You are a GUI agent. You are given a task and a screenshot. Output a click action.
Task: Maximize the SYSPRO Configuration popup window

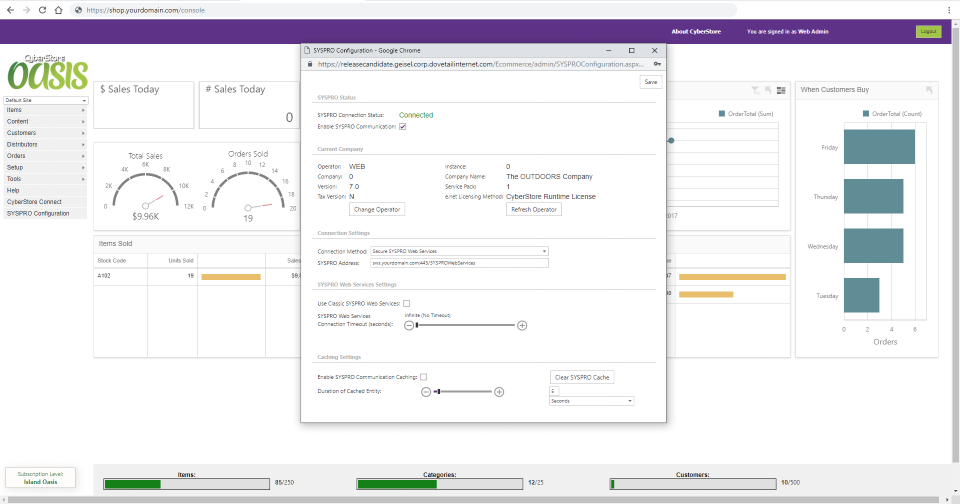tap(631, 50)
